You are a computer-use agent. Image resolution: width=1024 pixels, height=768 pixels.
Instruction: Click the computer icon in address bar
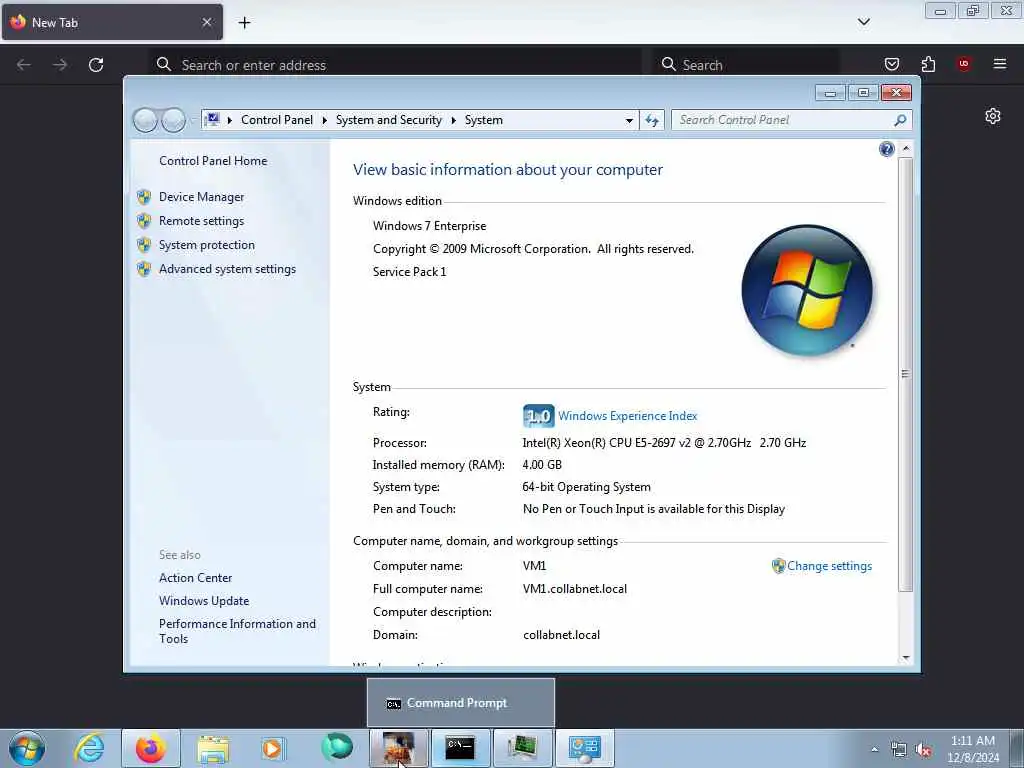[212, 120]
